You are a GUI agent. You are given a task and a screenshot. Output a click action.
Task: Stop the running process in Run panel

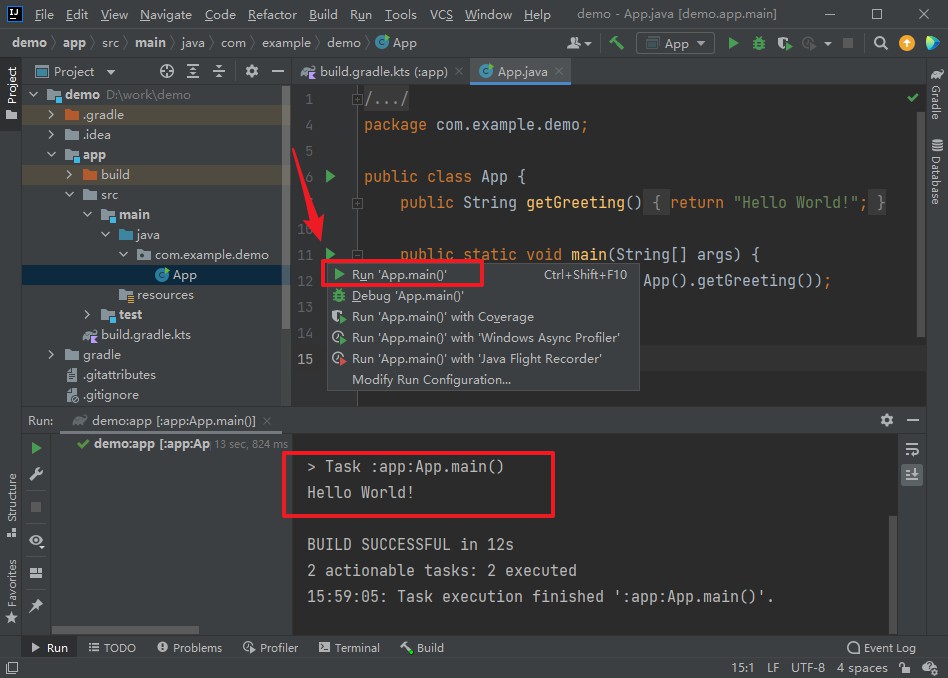(36, 507)
